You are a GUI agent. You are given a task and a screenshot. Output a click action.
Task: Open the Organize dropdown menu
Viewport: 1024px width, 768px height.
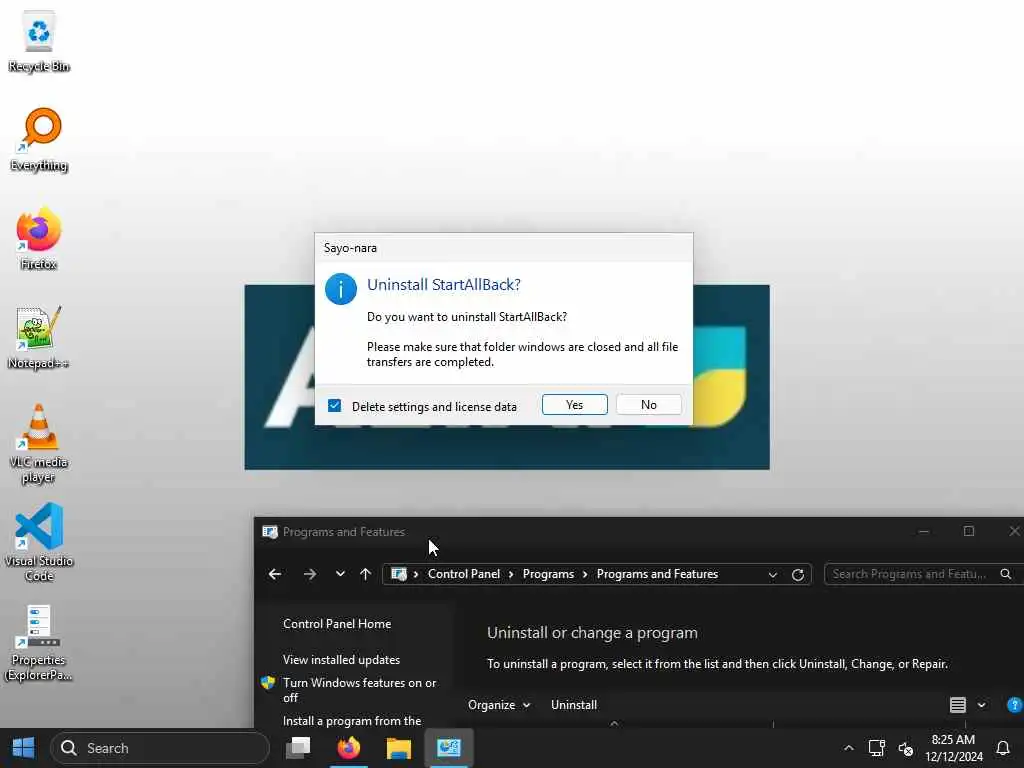tap(499, 705)
